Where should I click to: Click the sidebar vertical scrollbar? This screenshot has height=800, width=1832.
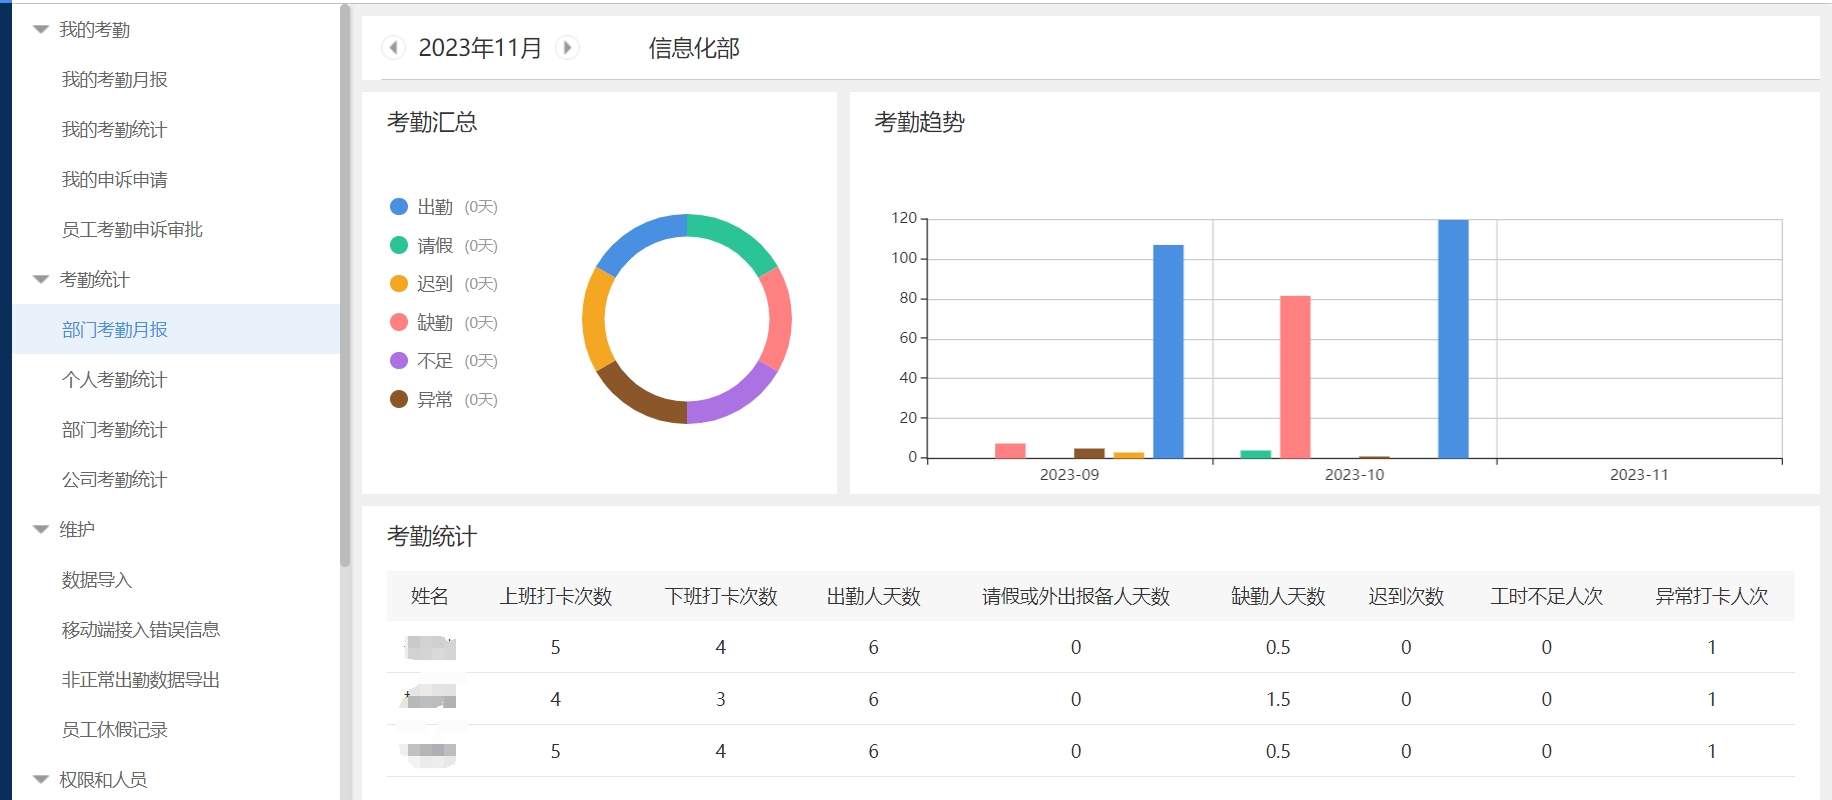click(345, 285)
